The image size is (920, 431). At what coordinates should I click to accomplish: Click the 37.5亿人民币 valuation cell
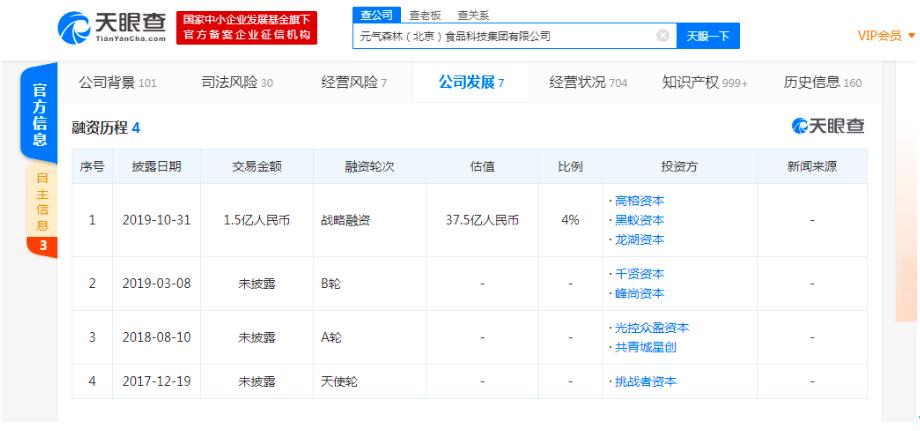click(482, 220)
